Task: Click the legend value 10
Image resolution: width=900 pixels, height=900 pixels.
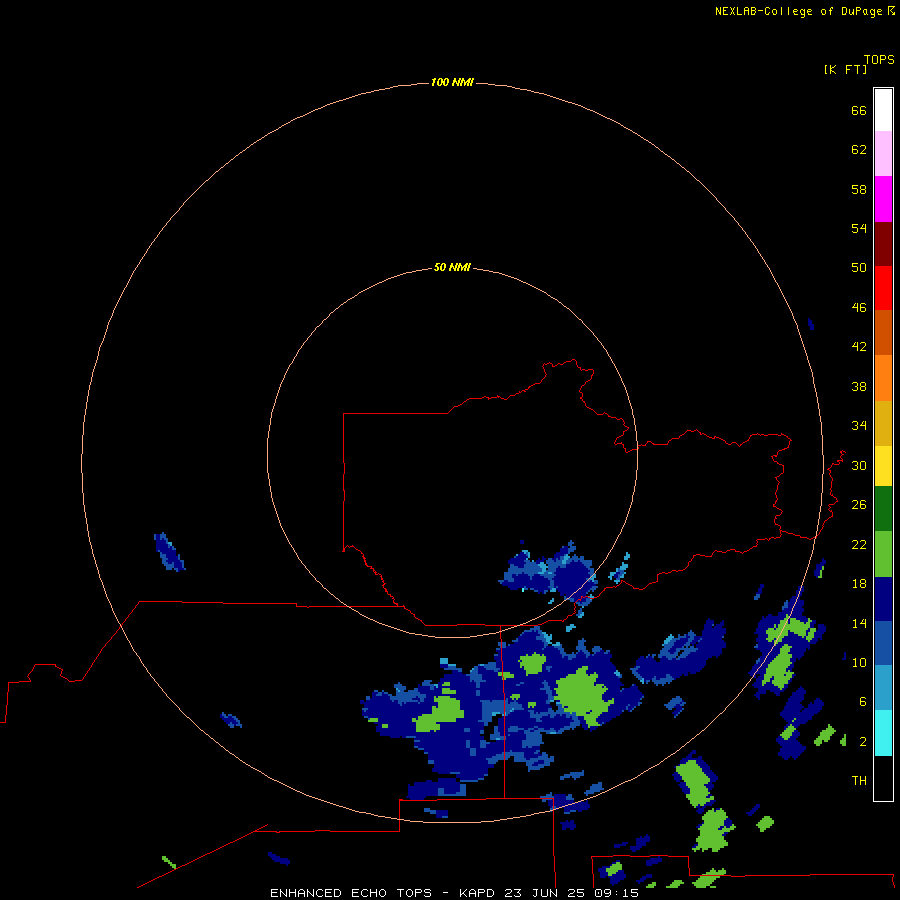Action: [859, 663]
